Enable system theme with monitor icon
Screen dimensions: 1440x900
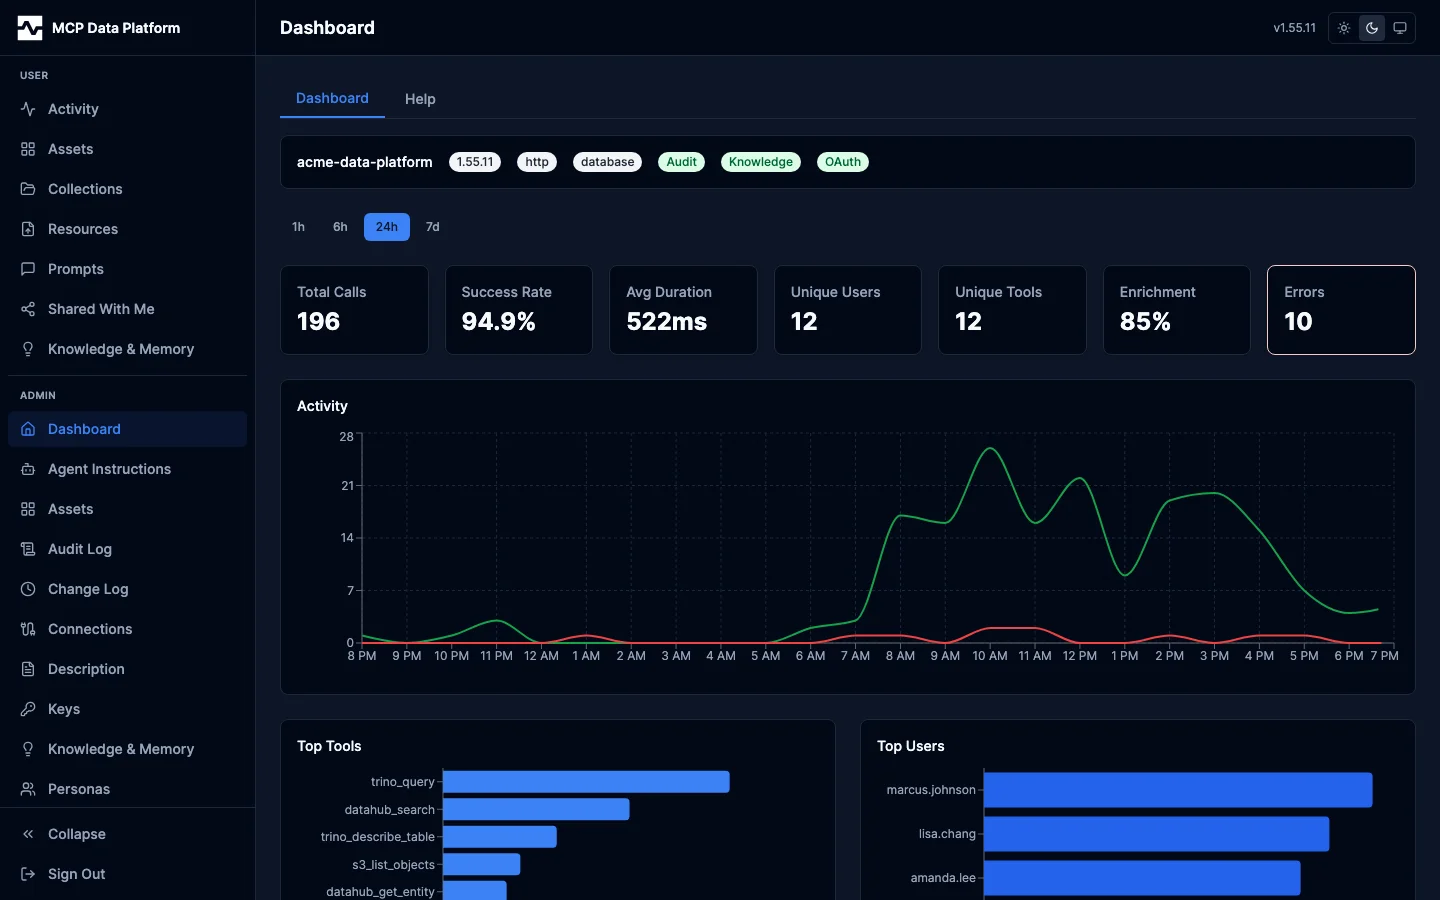1400,28
